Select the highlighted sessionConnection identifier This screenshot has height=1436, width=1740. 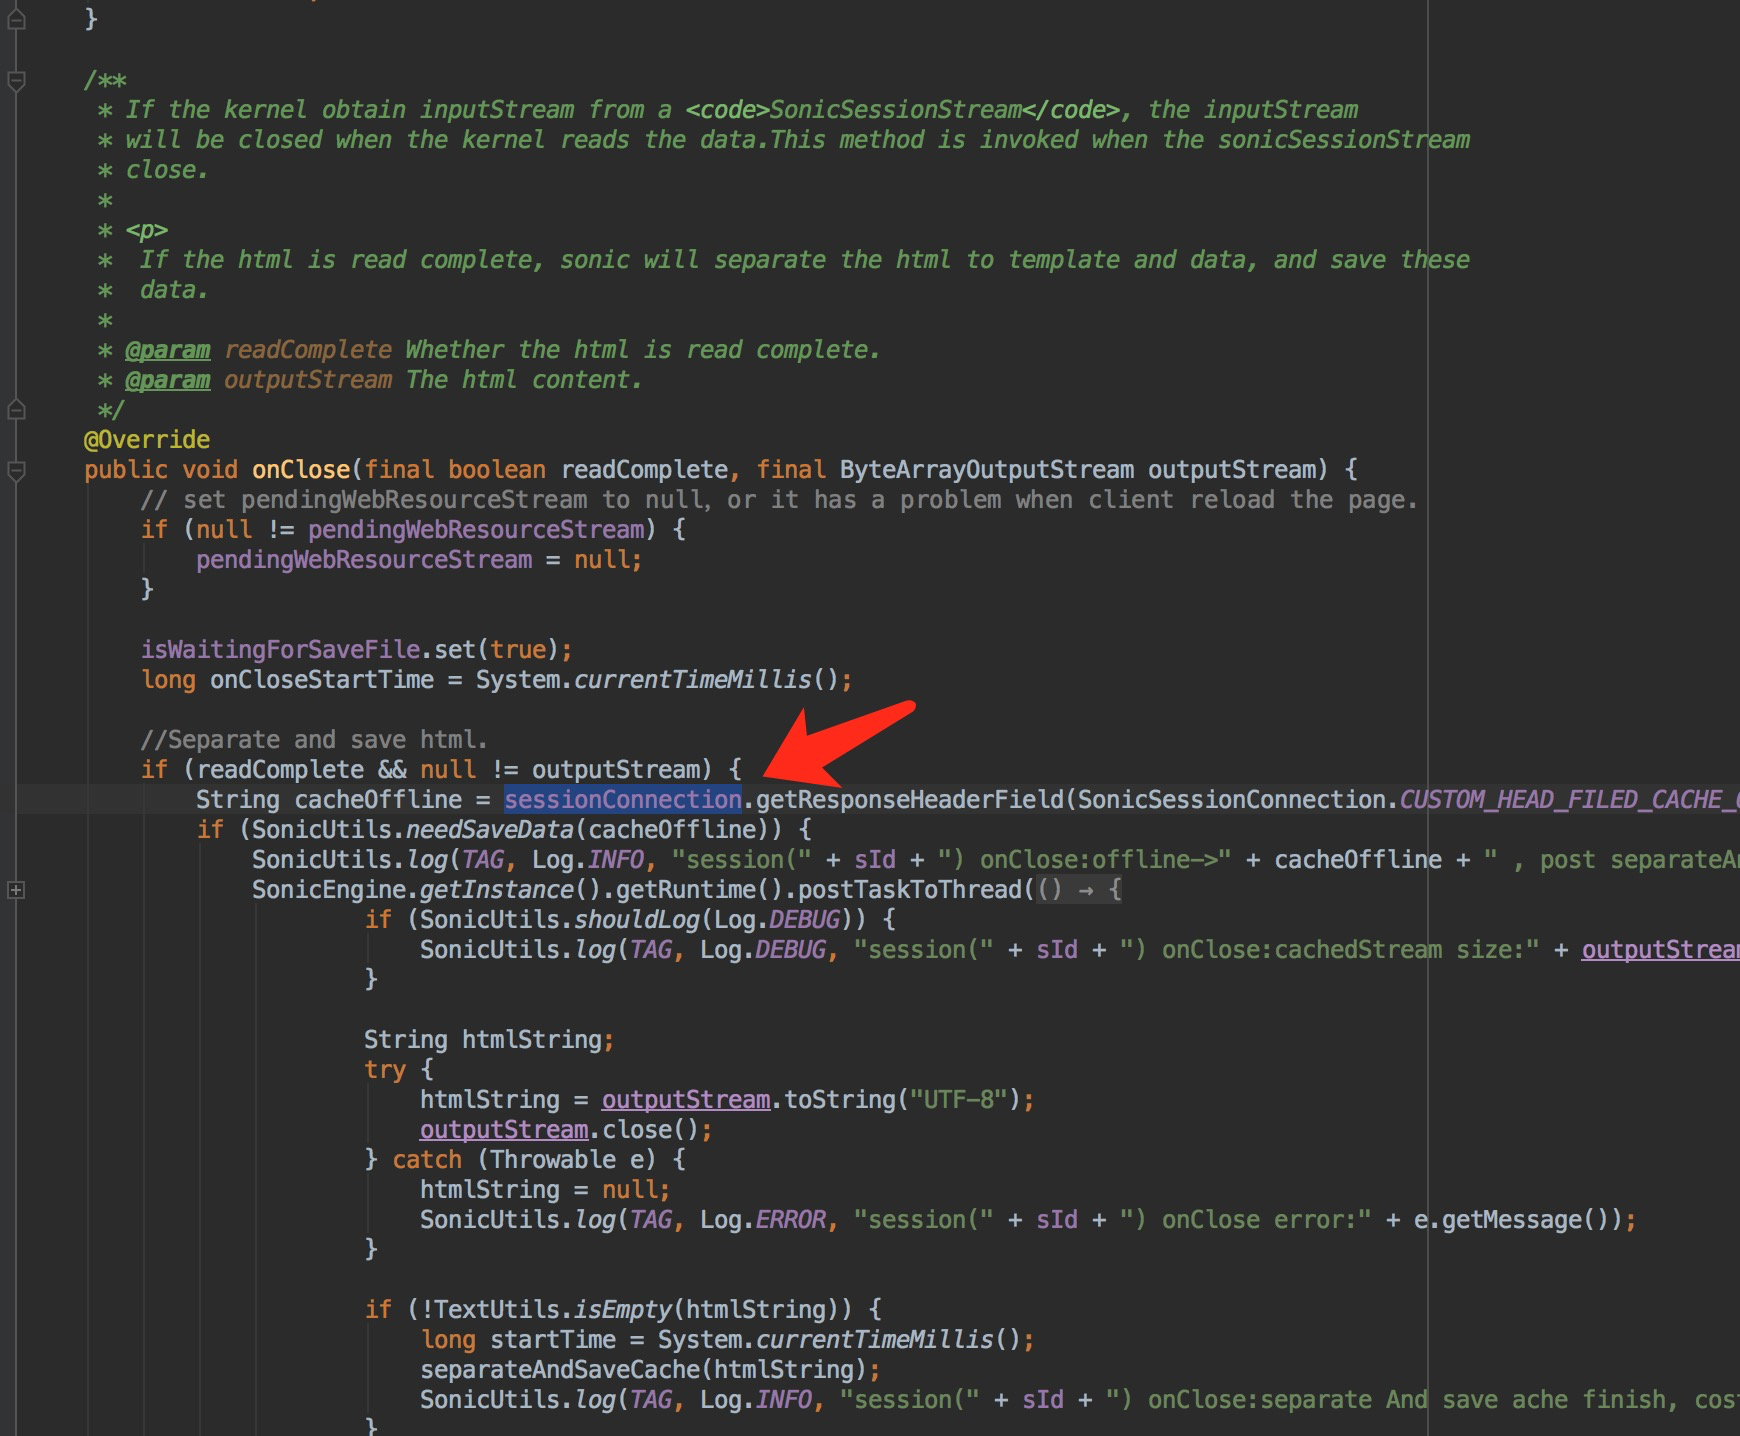[620, 799]
